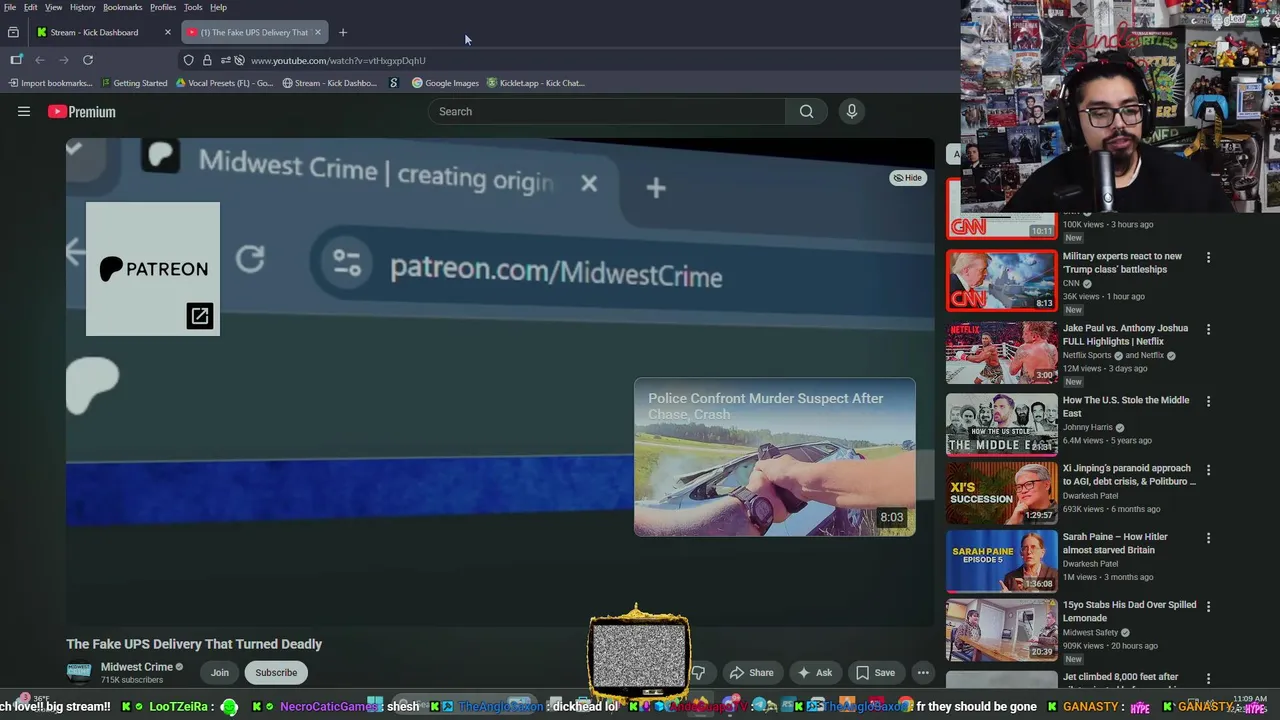
Task: Go forward using the browser forward arrow
Action: (64, 60)
